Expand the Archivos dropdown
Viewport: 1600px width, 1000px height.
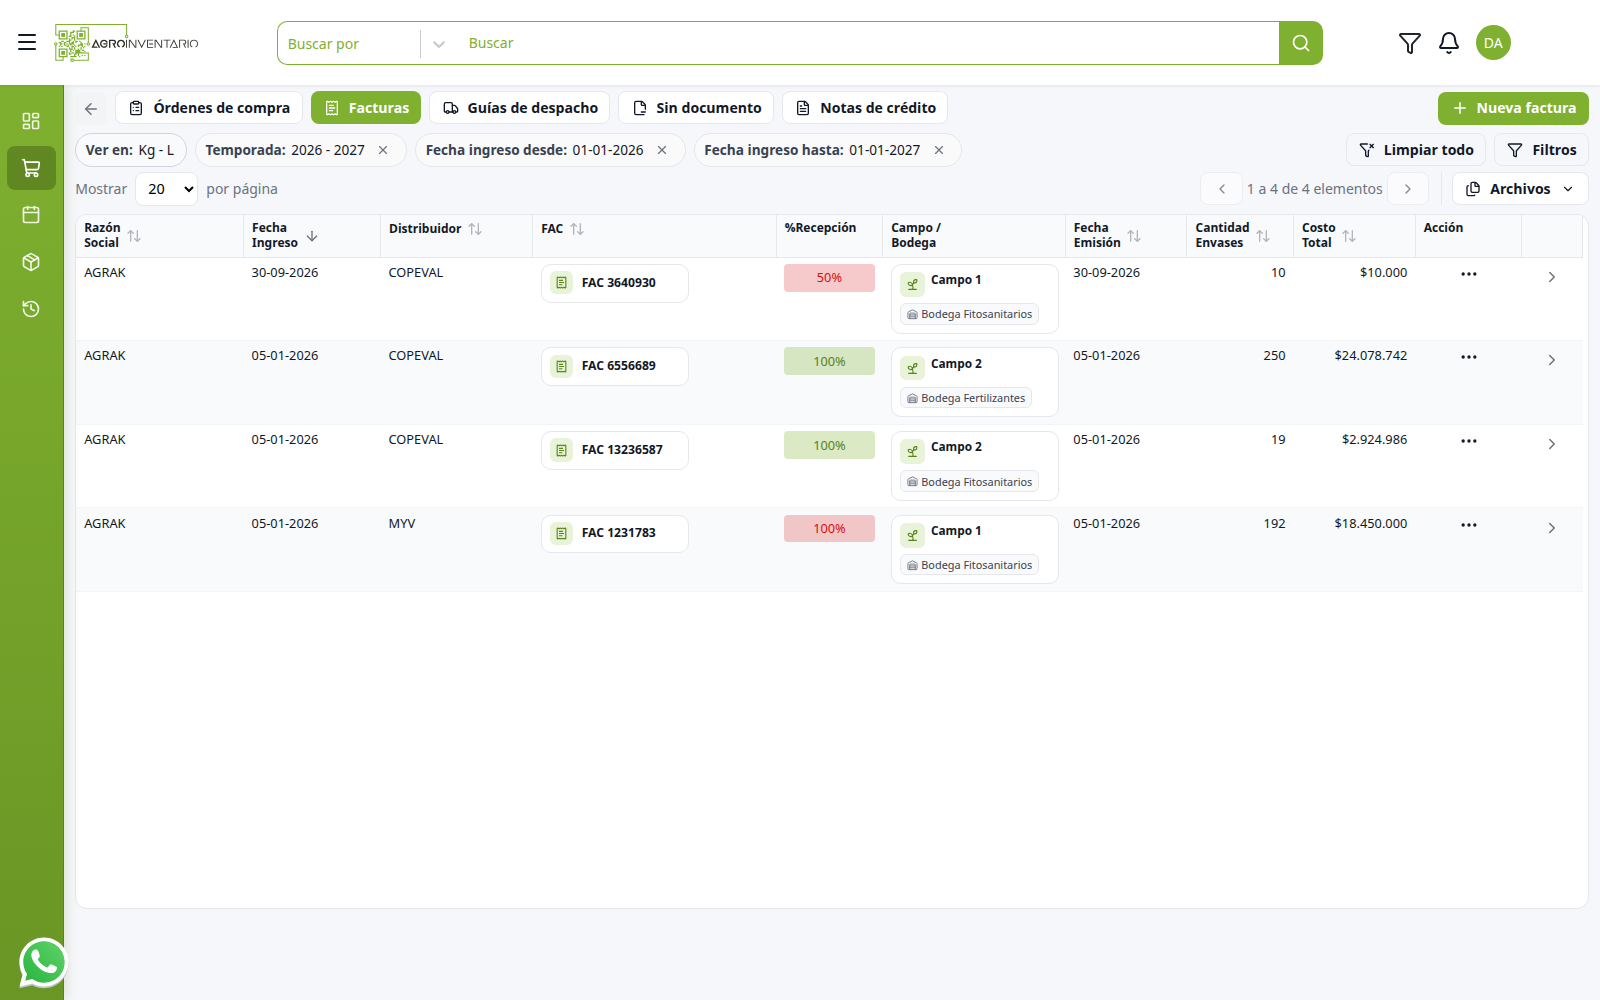tap(1520, 189)
